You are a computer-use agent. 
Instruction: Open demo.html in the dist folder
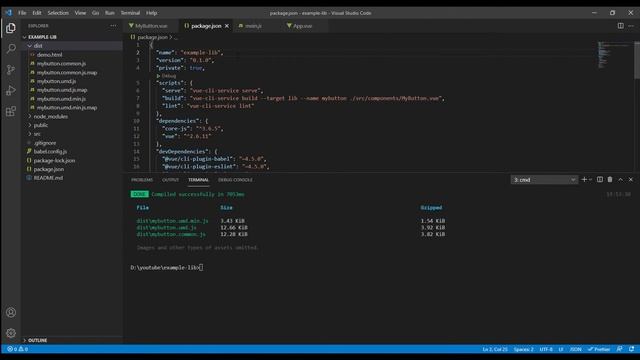49,55
